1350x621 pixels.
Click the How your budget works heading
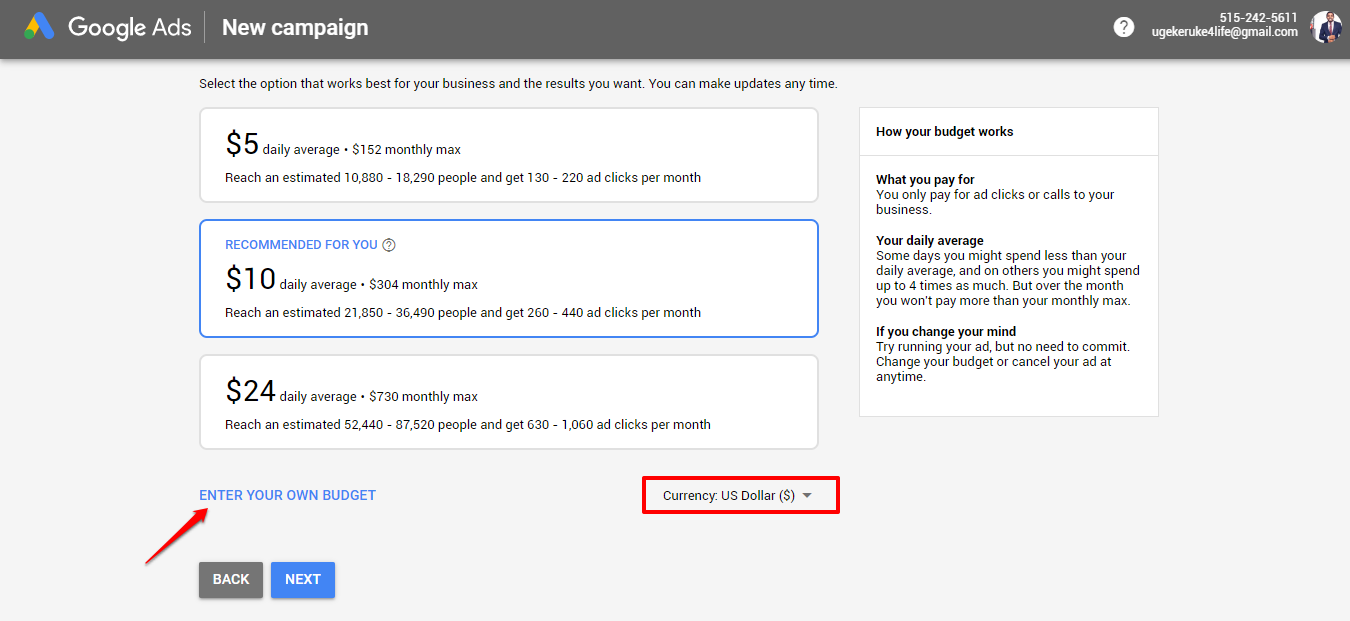(944, 132)
